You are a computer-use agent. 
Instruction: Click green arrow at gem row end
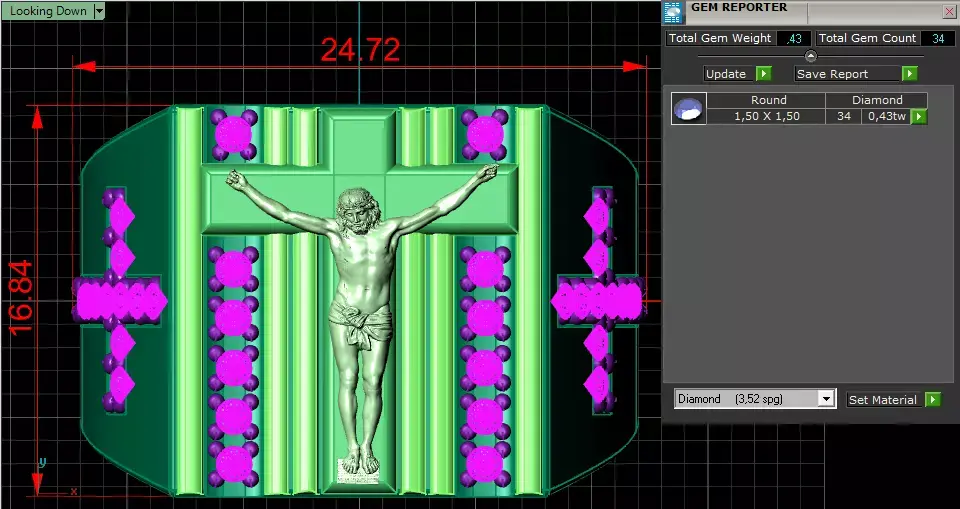(x=919, y=116)
